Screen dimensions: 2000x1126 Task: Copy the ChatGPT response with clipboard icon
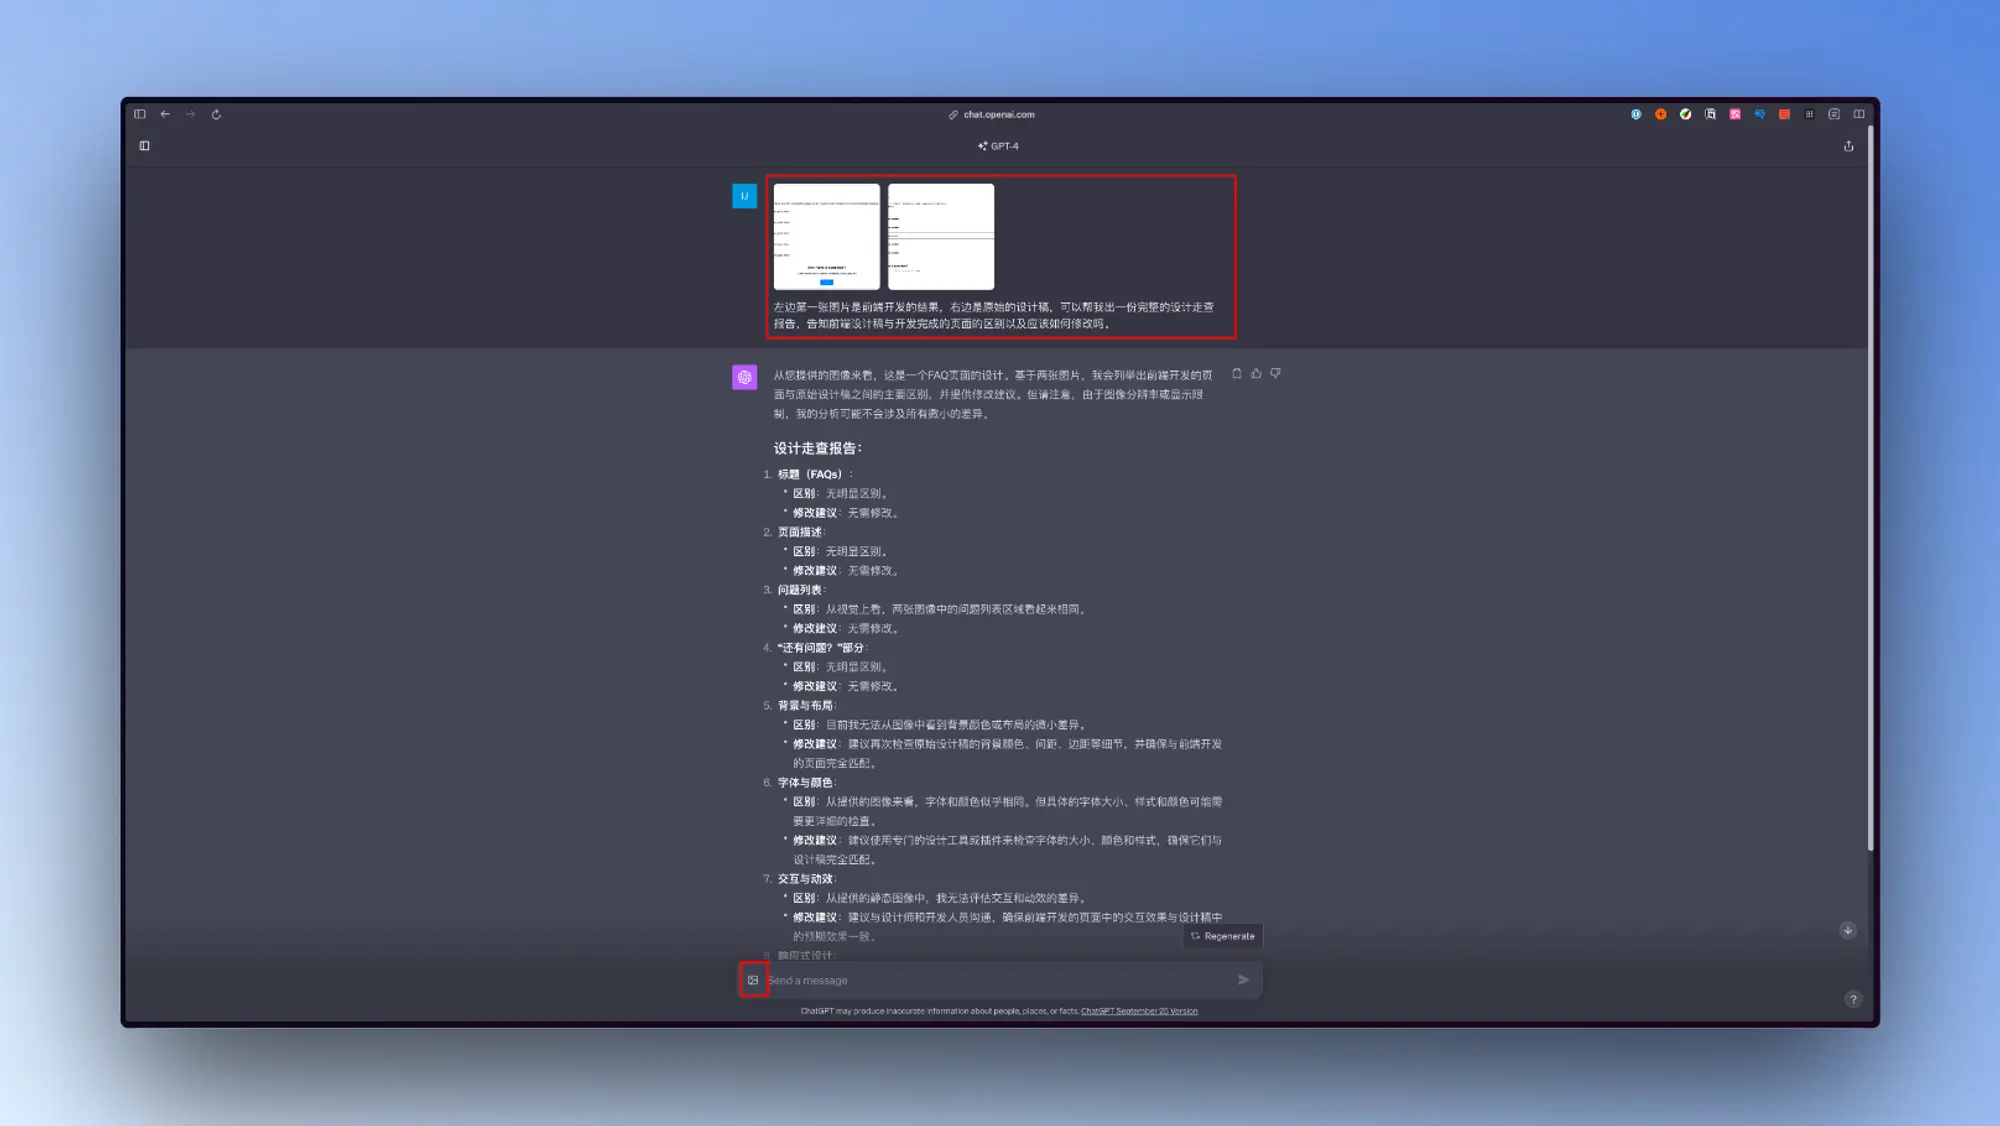(1237, 373)
